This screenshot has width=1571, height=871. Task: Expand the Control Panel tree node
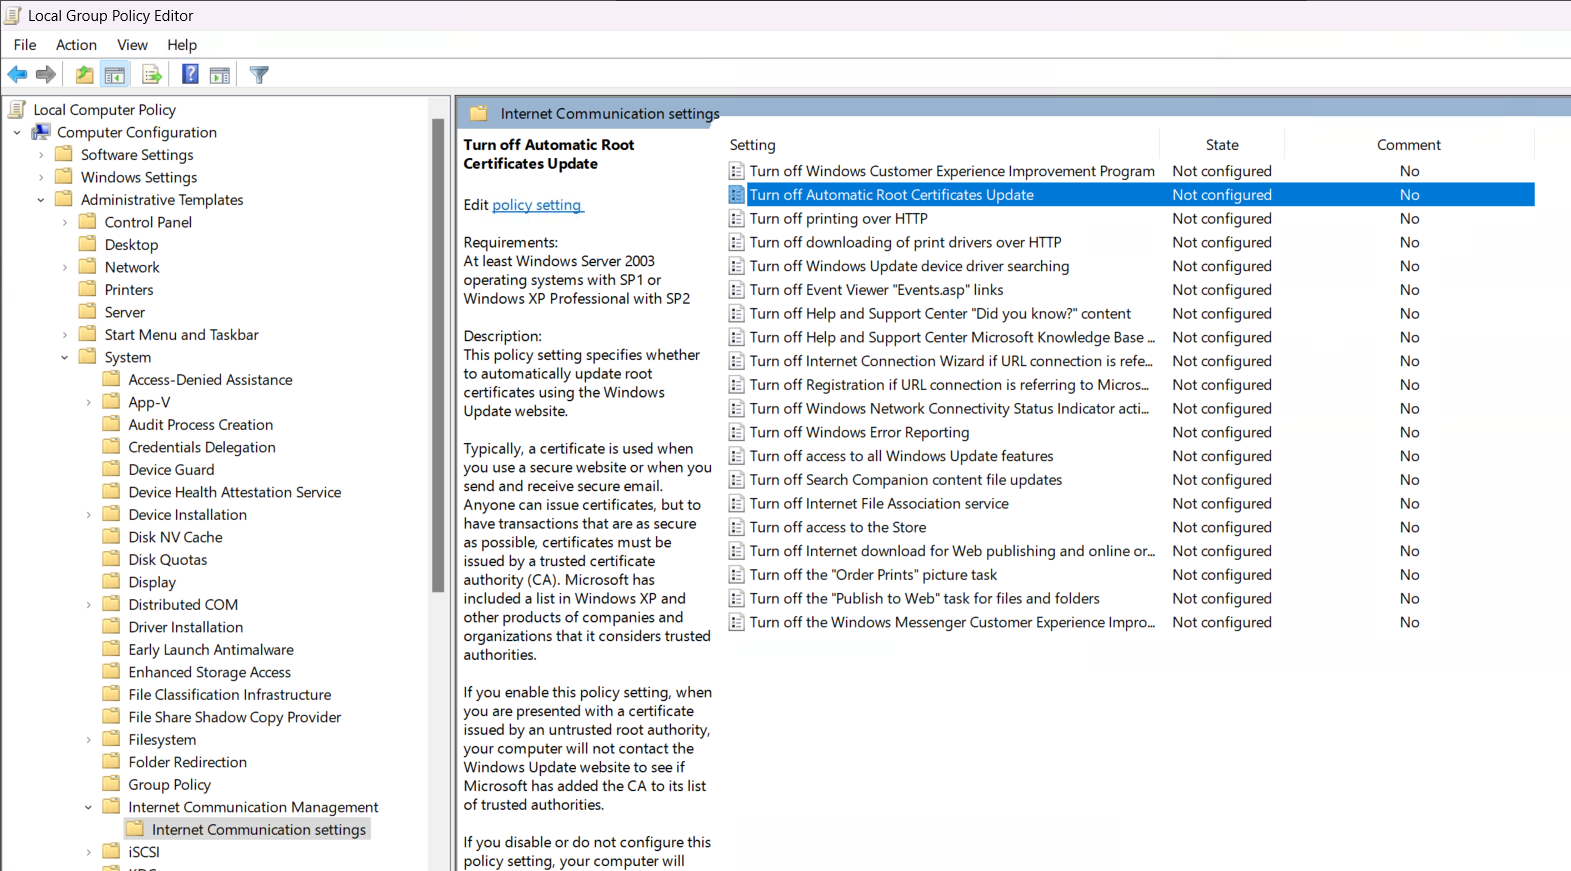tap(65, 222)
